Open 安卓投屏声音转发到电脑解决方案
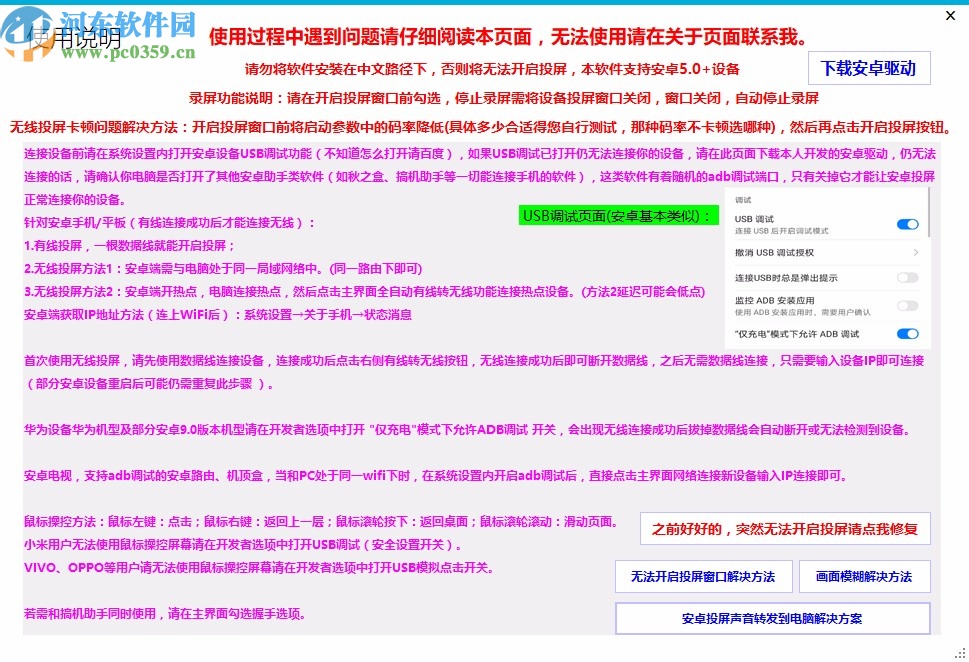Screen dimensions: 969x662 click(x=771, y=618)
